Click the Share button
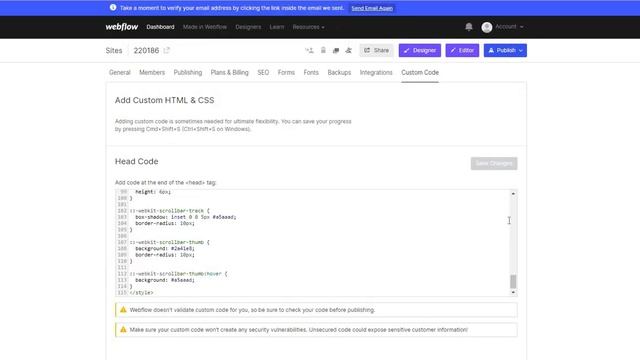This screenshot has height=360, width=640. pos(376,50)
